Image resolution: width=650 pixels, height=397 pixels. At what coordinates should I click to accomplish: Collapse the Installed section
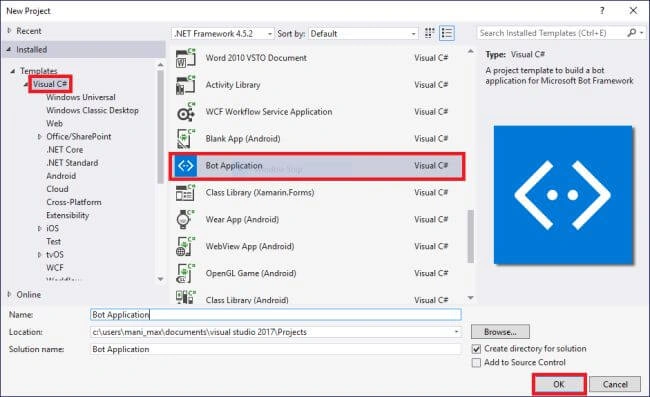point(9,49)
